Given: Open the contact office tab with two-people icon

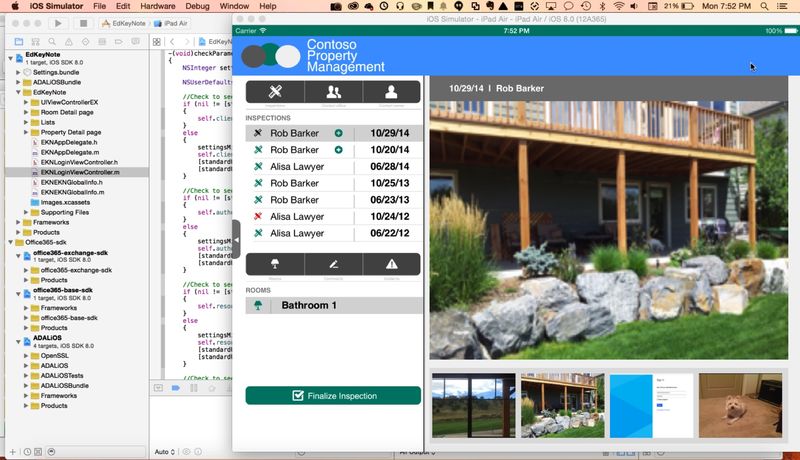Looking at the screenshot, I should tap(334, 92).
